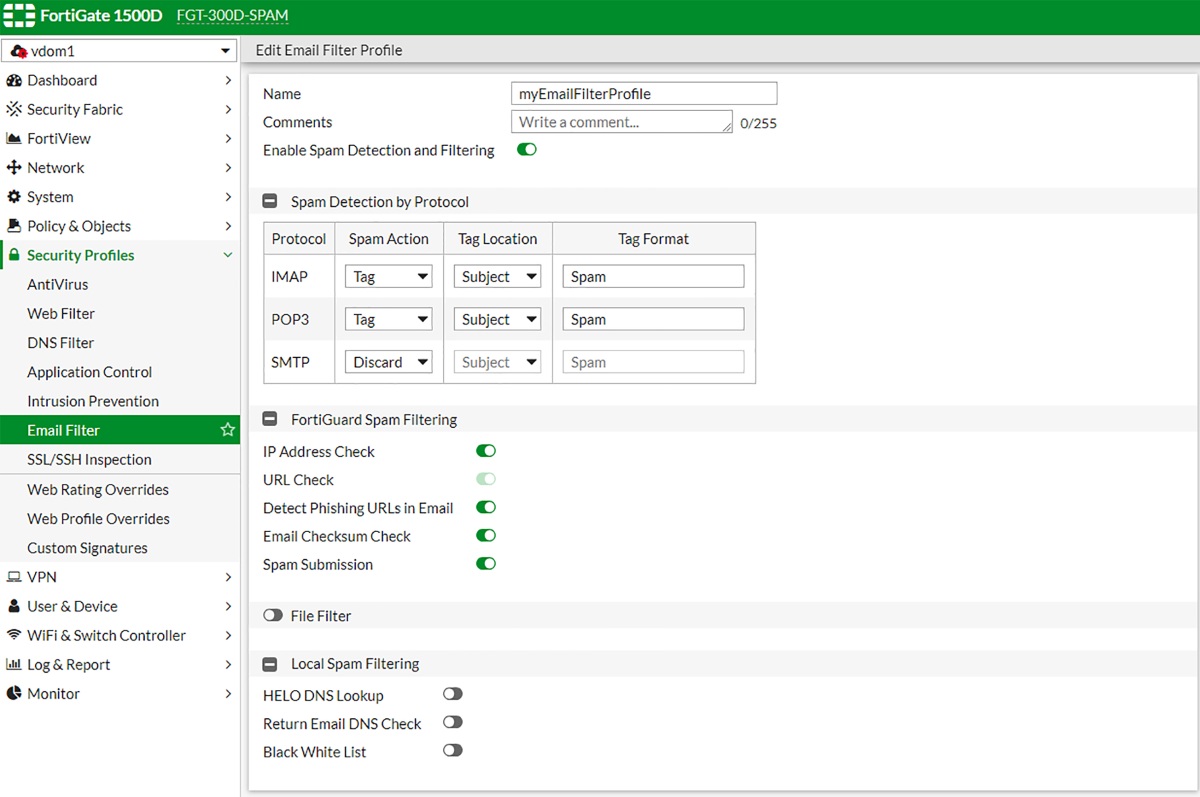This screenshot has height=797, width=1200.
Task: Click the Security Profiles lock icon
Action: point(14,255)
